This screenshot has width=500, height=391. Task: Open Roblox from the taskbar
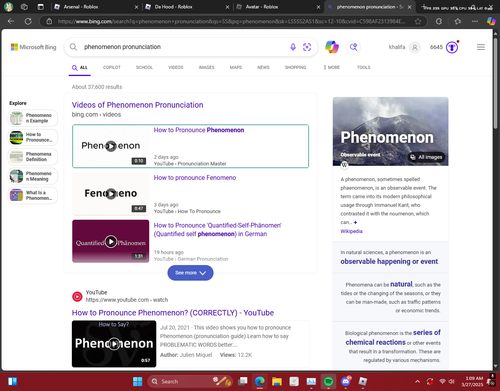[363, 381]
